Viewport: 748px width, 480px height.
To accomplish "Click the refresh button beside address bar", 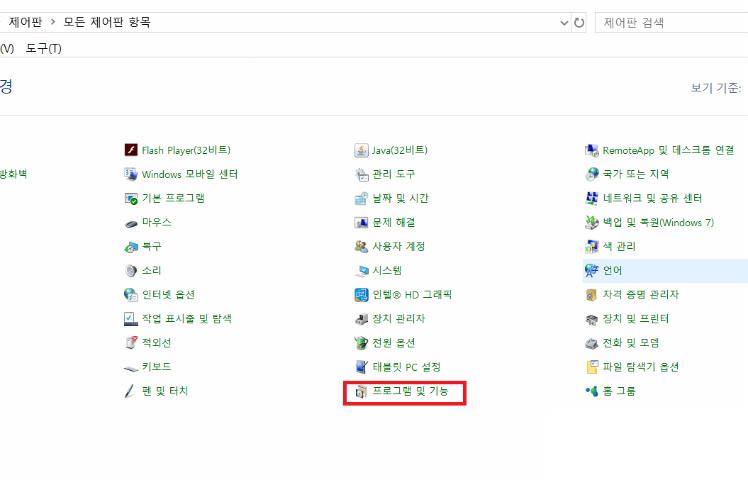I will click(x=579, y=22).
